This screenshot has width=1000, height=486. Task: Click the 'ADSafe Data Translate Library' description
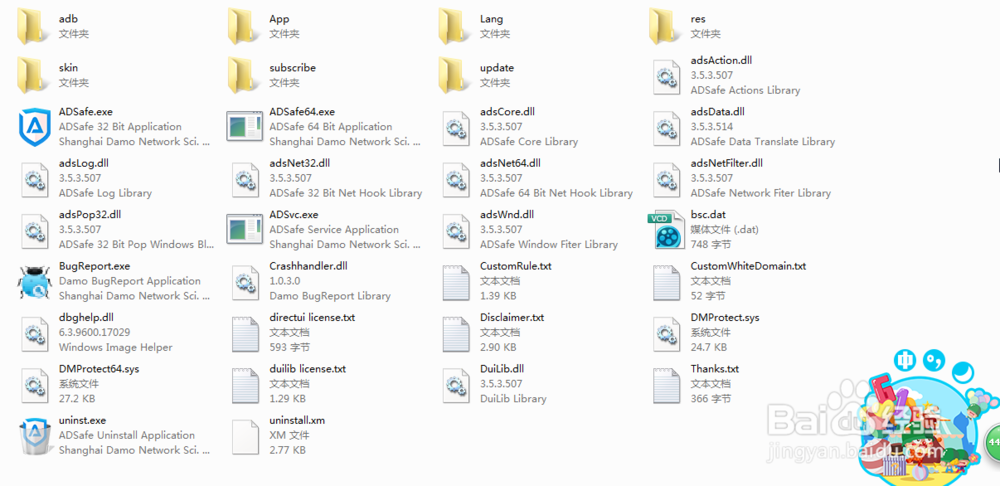762,142
